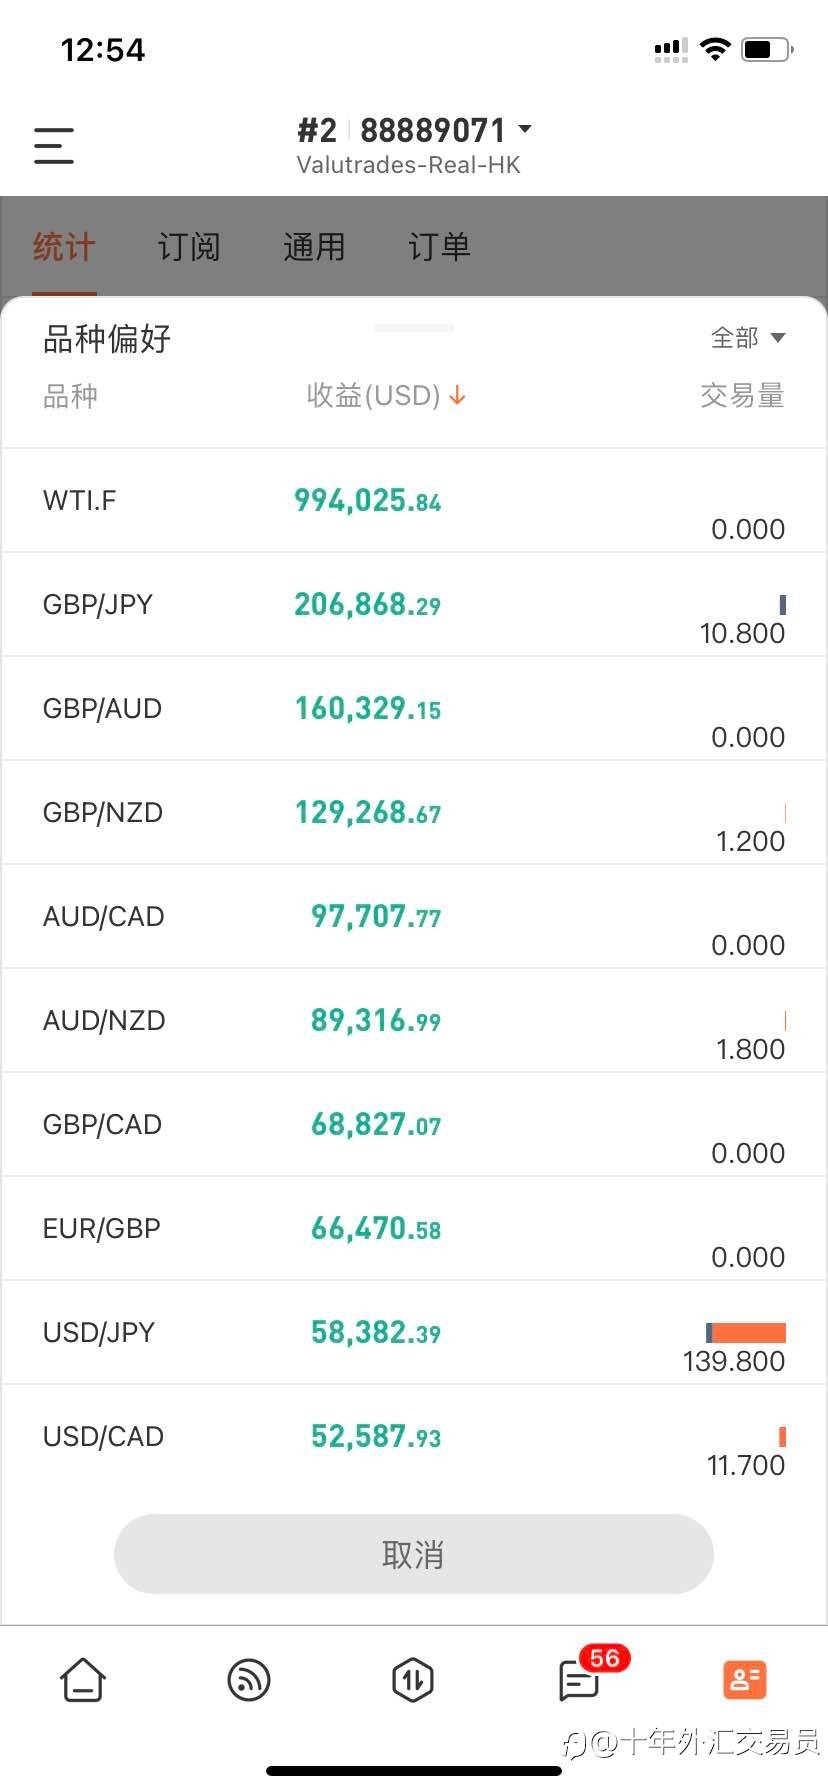The width and height of the screenshot is (828, 1792).
Task: Tap the 交易量 column header
Action: (x=741, y=396)
